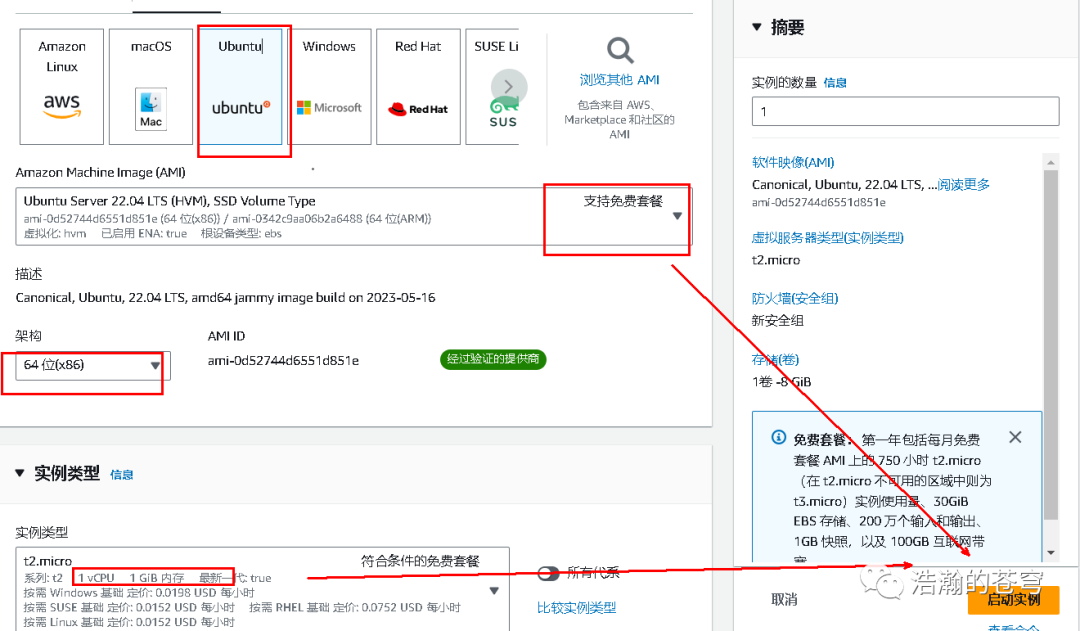The width and height of the screenshot is (1080, 631).
Task: Open 防火墙(安全组) link
Action: pyautogui.click(x=795, y=298)
